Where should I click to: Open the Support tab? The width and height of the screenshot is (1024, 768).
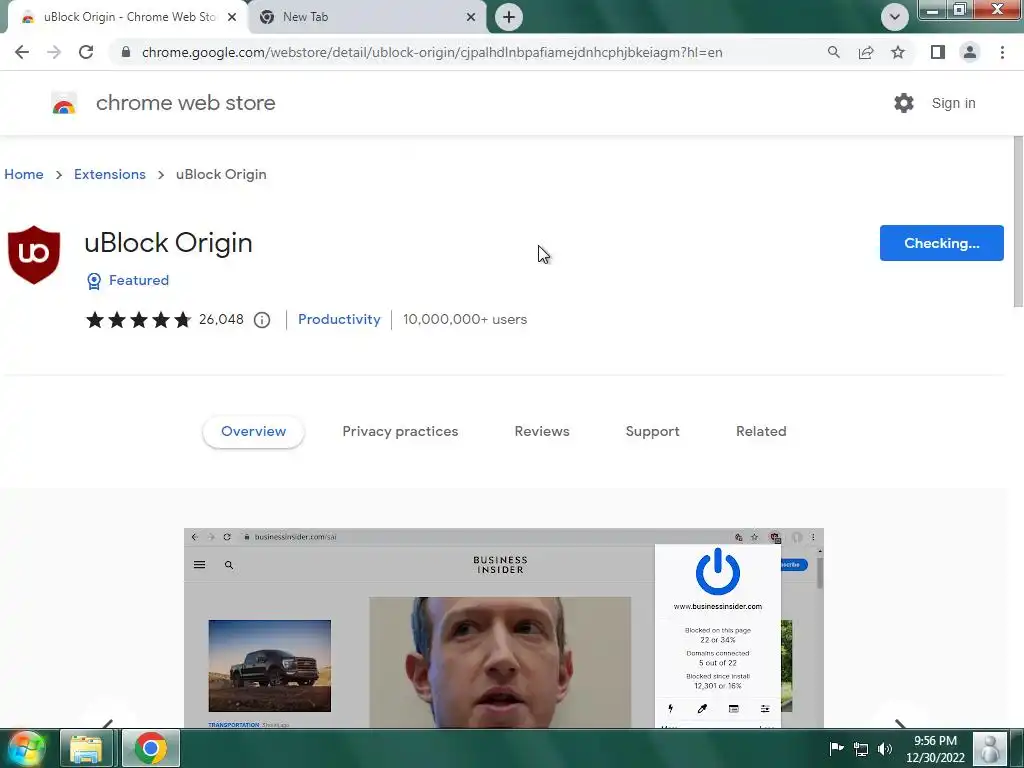click(x=652, y=432)
